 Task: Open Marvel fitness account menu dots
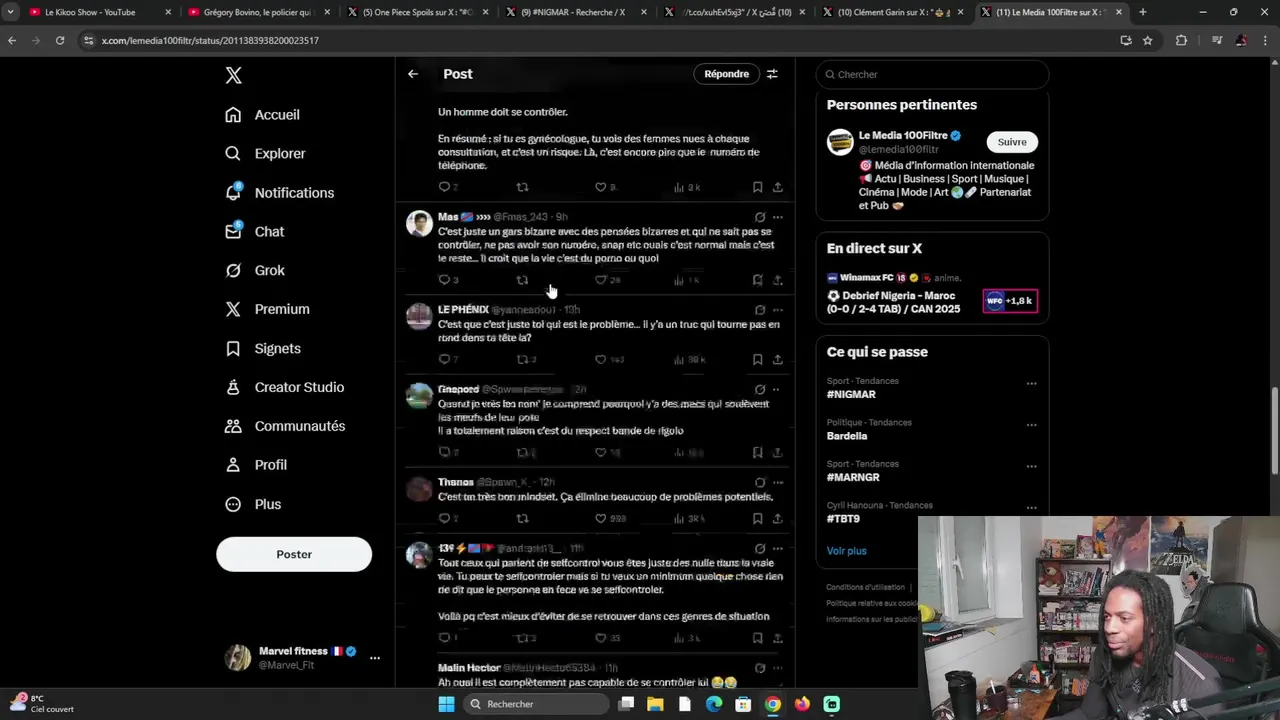375,658
